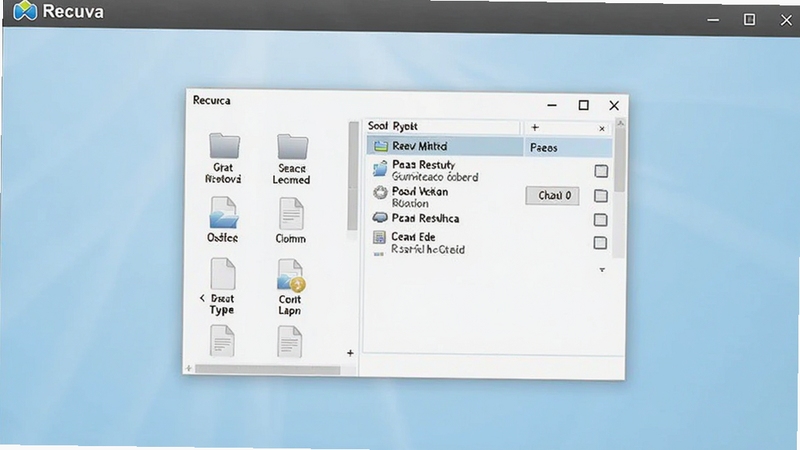Select the Osfice document folder icon
The width and height of the screenshot is (800, 450).
(223, 213)
